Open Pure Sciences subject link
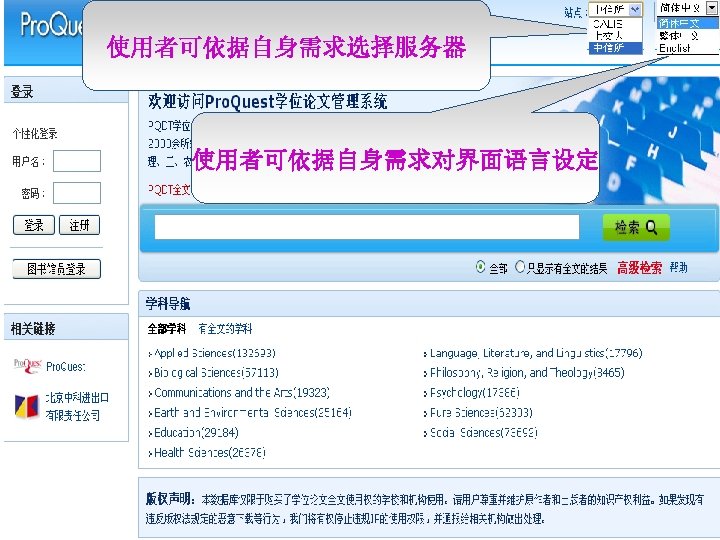 pos(481,412)
